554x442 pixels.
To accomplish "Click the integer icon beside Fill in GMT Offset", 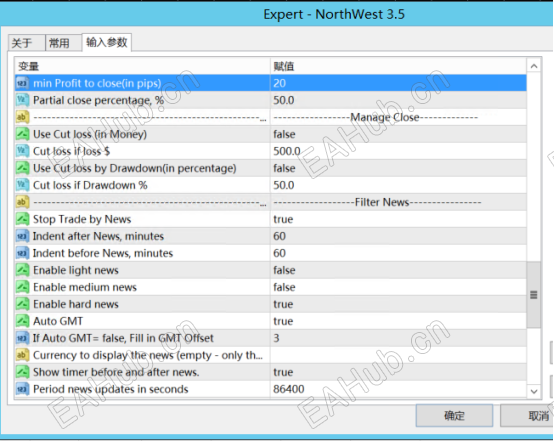I will click(x=22, y=338).
